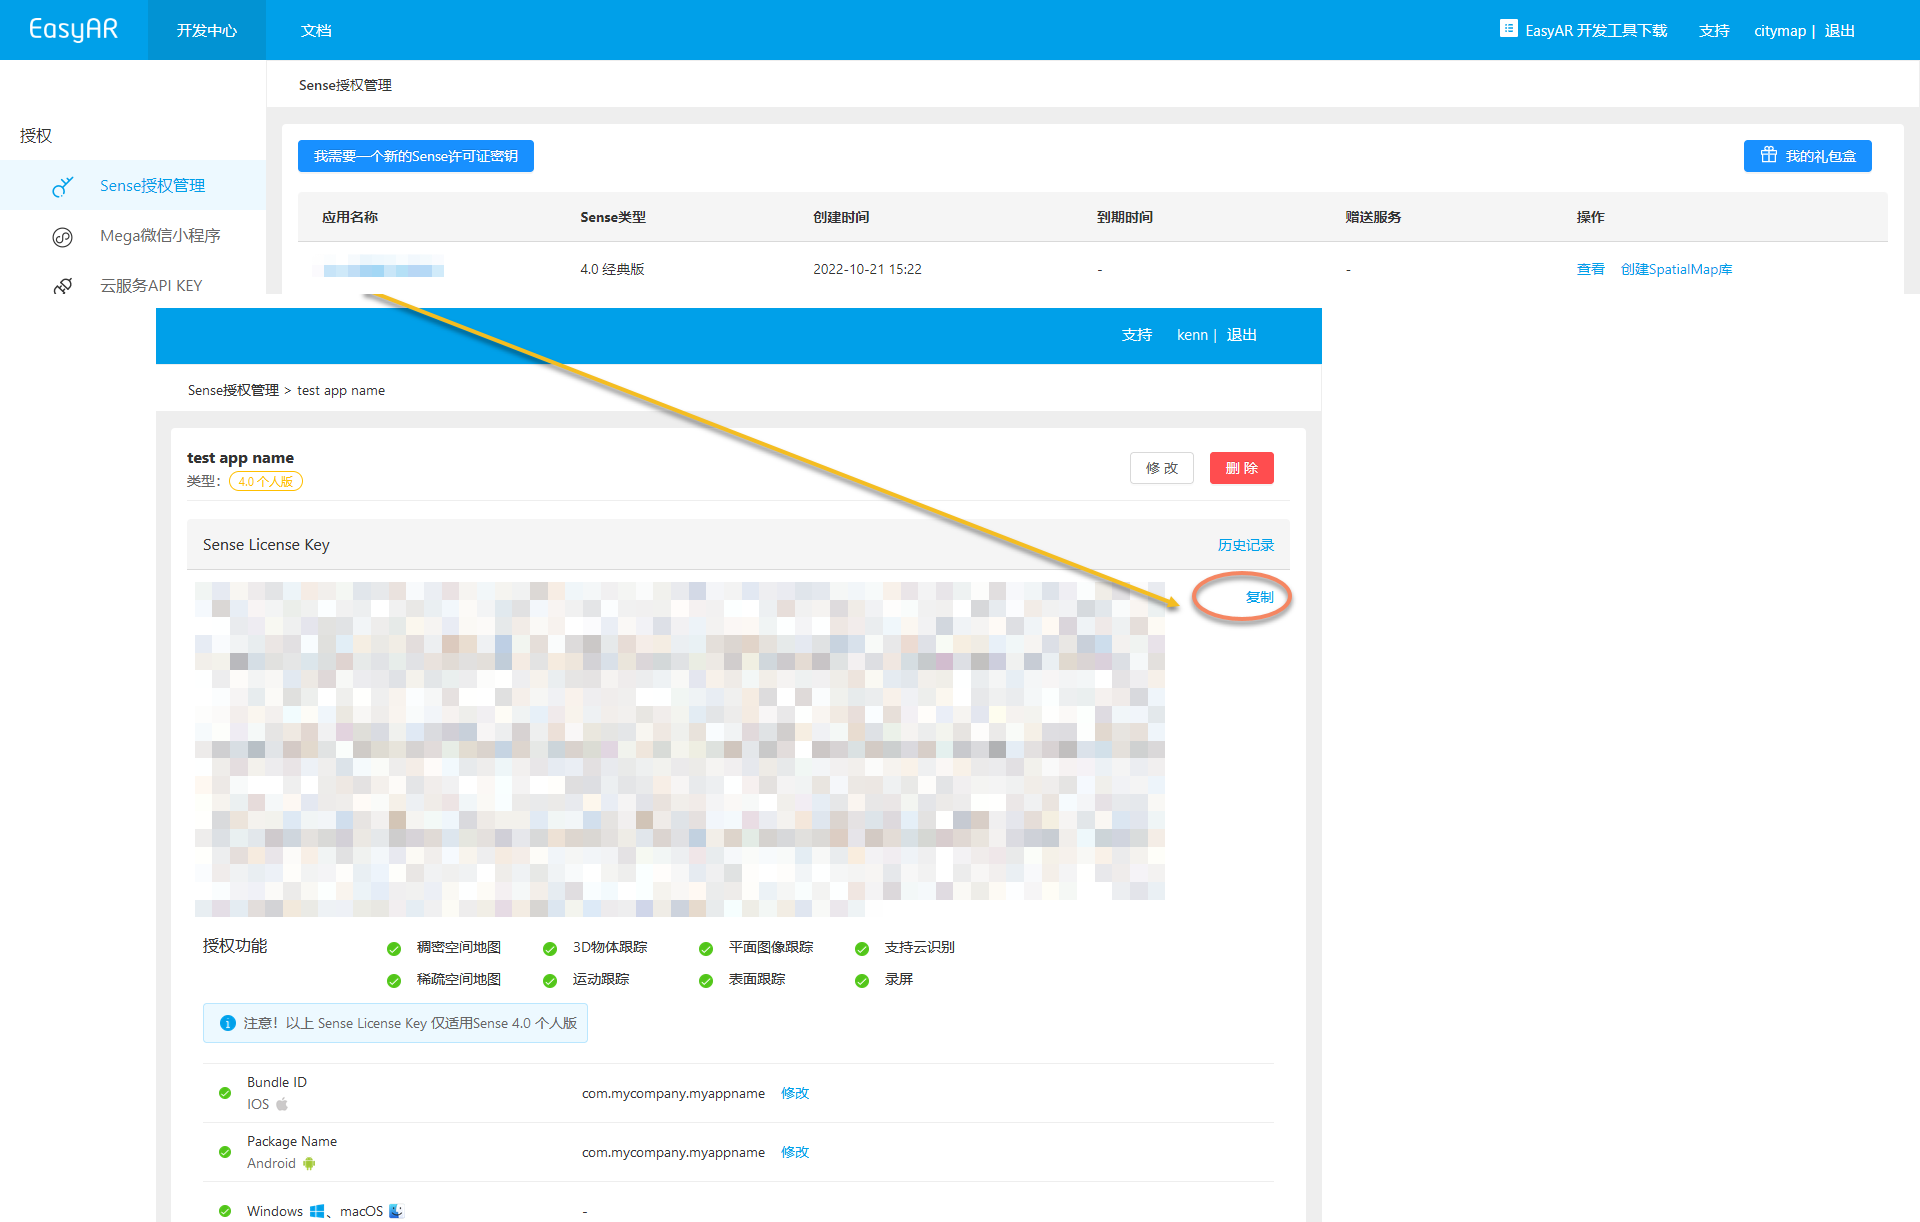Click the Bundle ID check icon
Viewport: 1920px width, 1222px height.
point(225,1093)
